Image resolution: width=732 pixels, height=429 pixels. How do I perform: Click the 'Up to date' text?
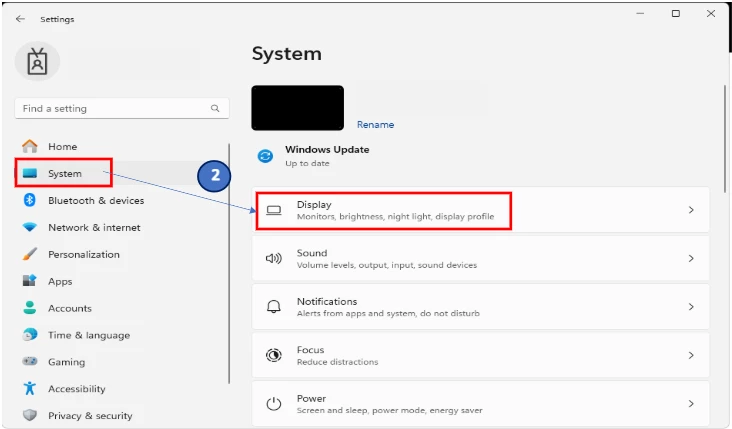click(x=307, y=163)
